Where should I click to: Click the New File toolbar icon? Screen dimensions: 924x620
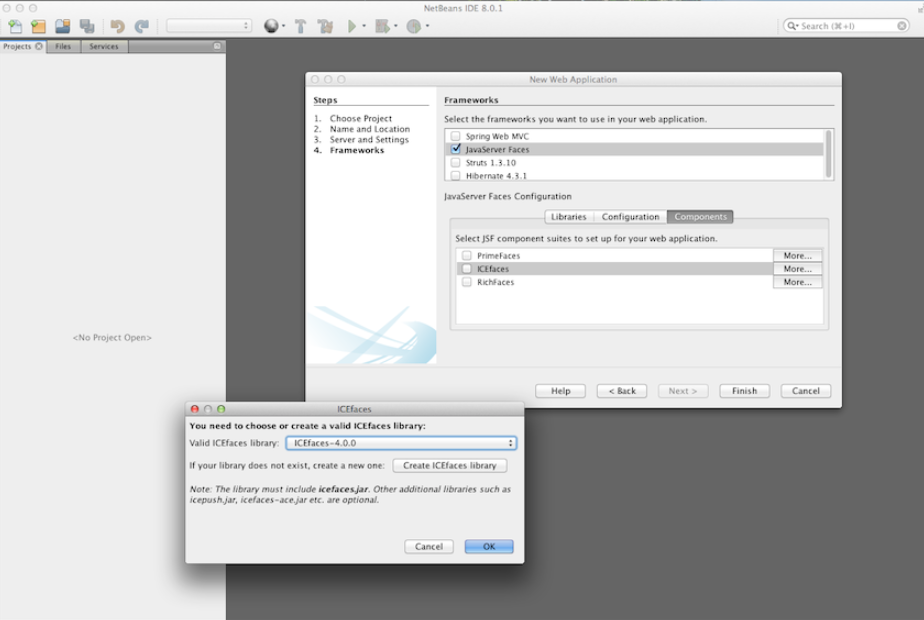[x=15, y=26]
